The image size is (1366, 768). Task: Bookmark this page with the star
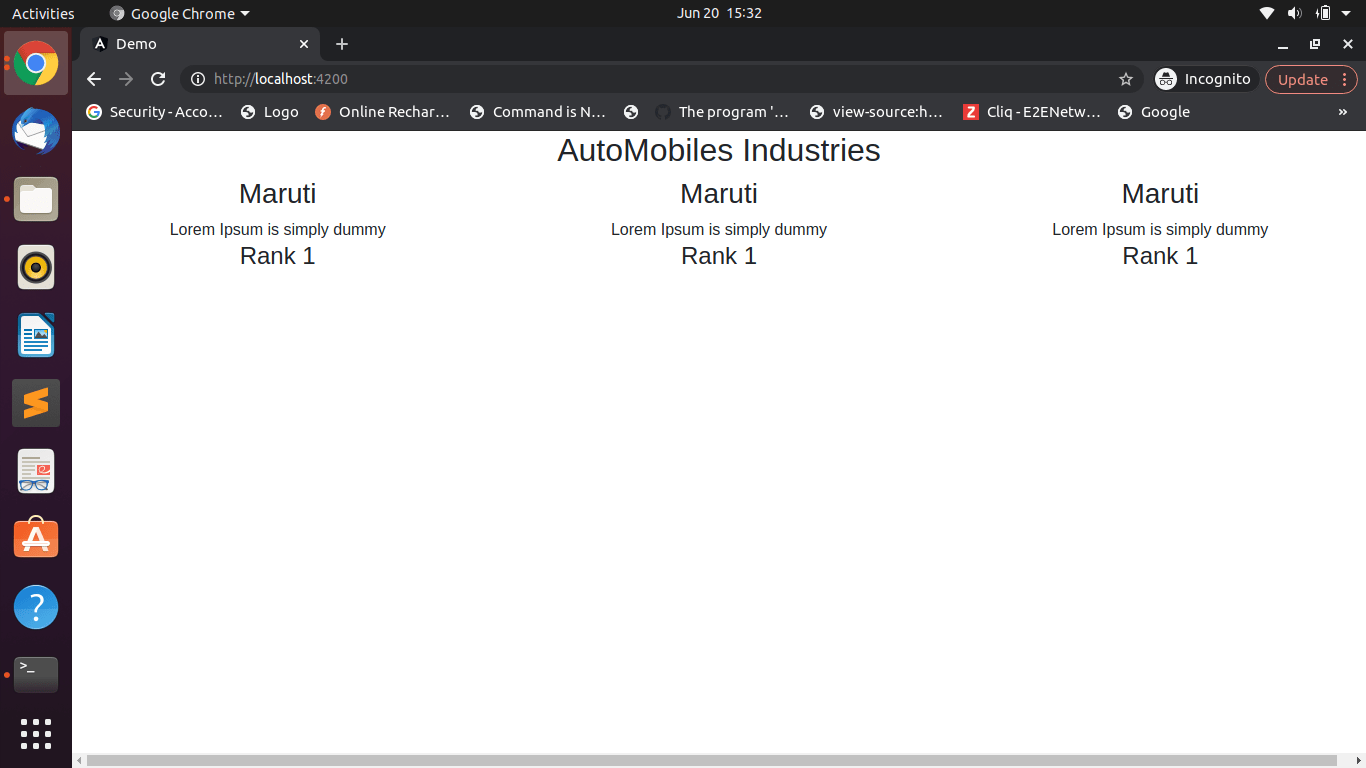coord(1126,79)
